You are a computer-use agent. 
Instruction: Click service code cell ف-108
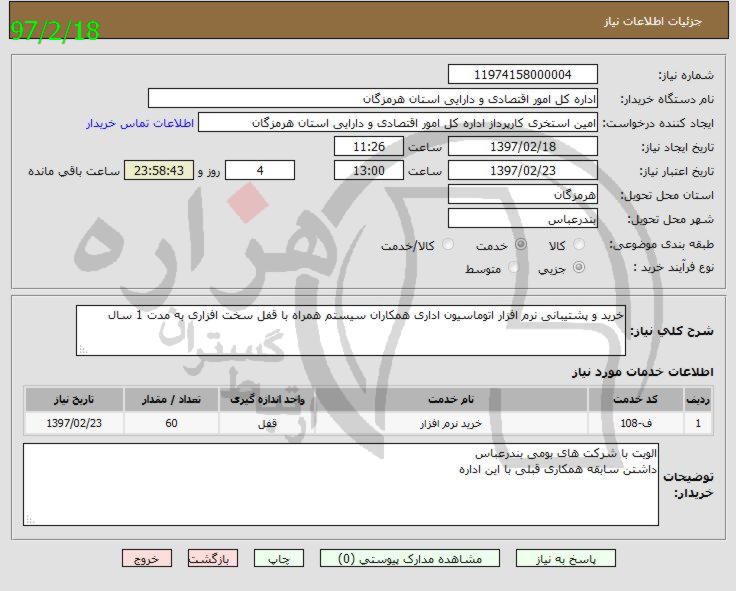coord(635,423)
